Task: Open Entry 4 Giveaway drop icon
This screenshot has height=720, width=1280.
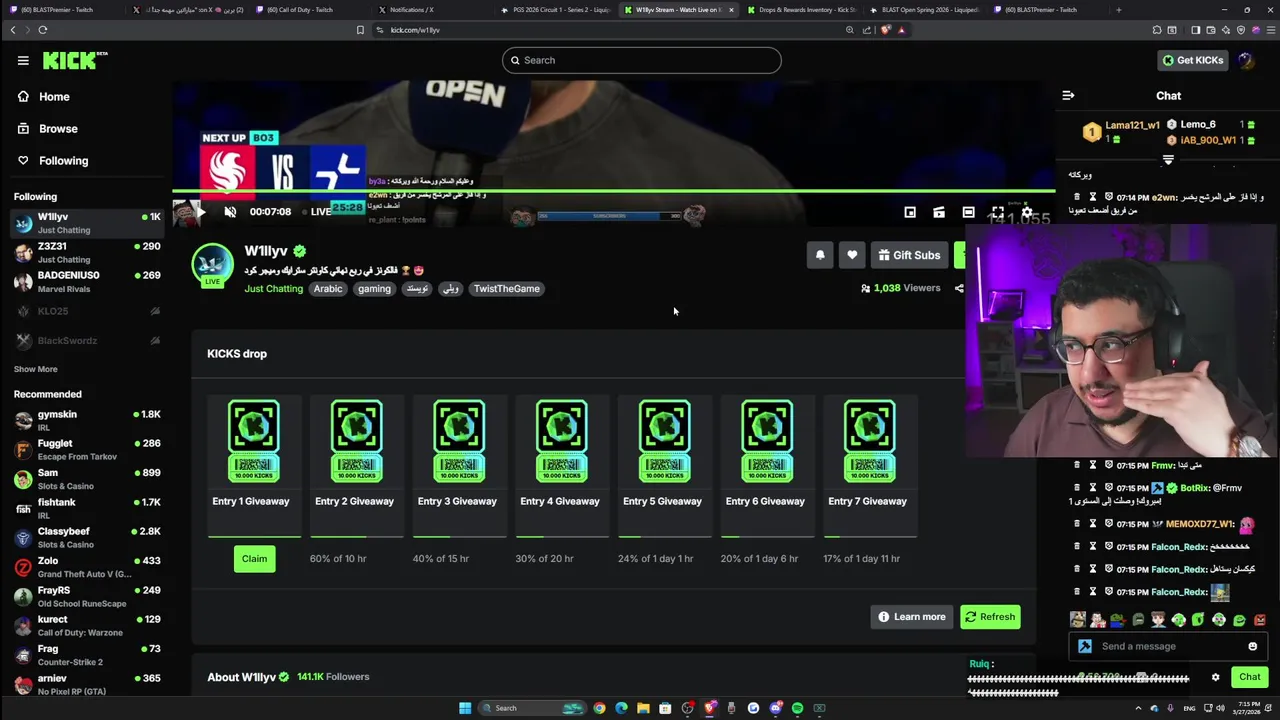Action: point(561,441)
